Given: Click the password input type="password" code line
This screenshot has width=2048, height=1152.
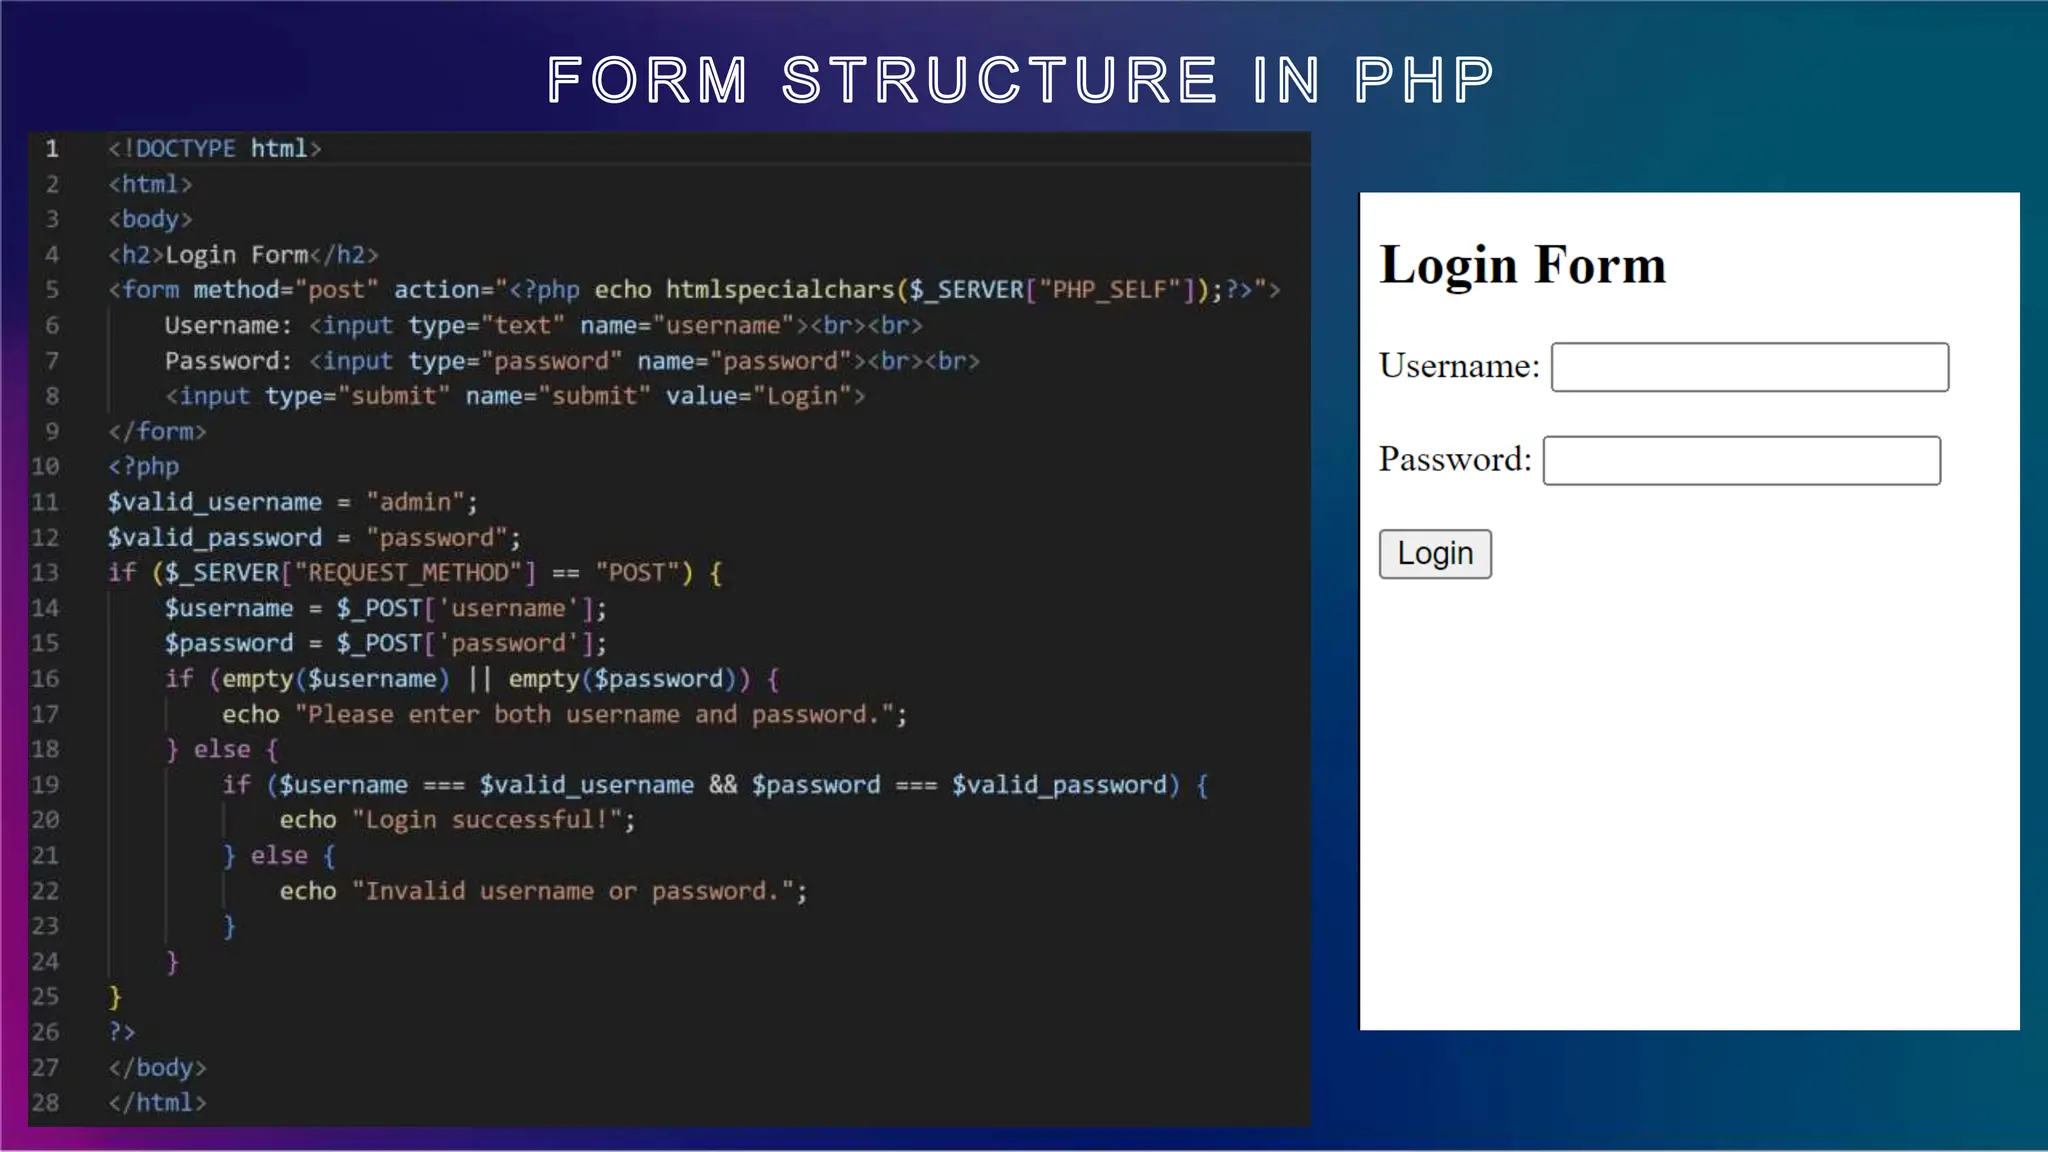Looking at the screenshot, I should coord(572,361).
